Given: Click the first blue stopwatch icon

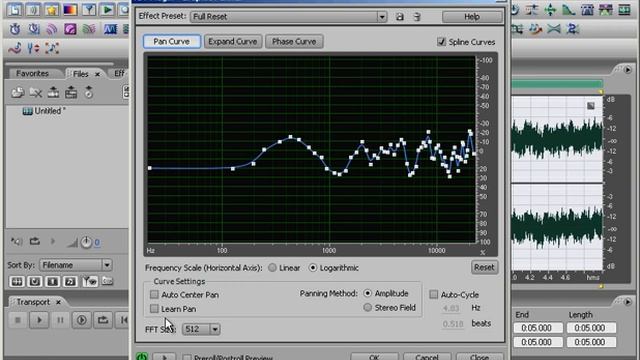Looking at the screenshot, I should [x=15, y=29].
